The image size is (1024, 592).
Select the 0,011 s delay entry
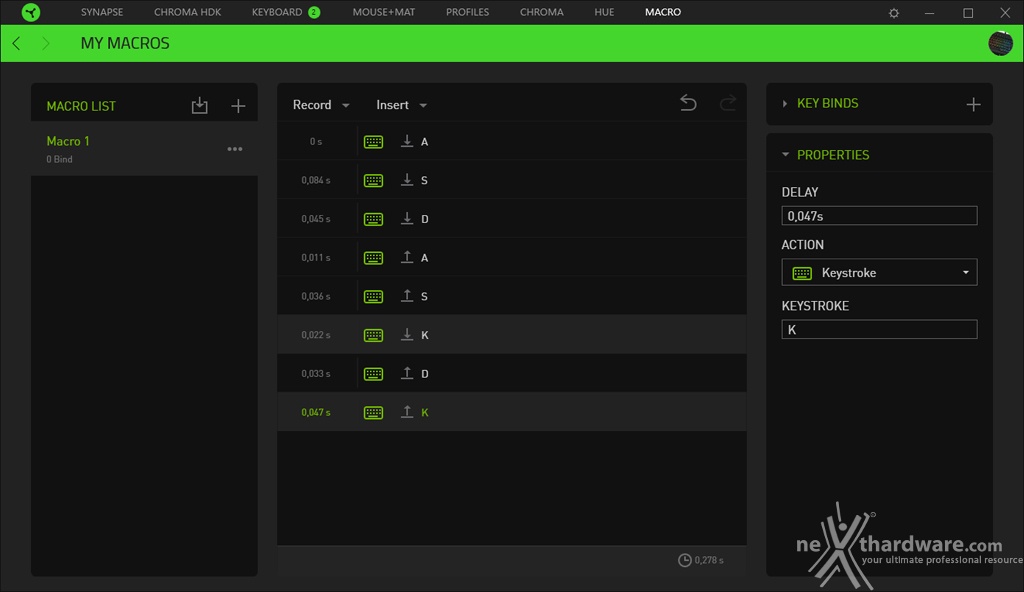[x=316, y=257]
